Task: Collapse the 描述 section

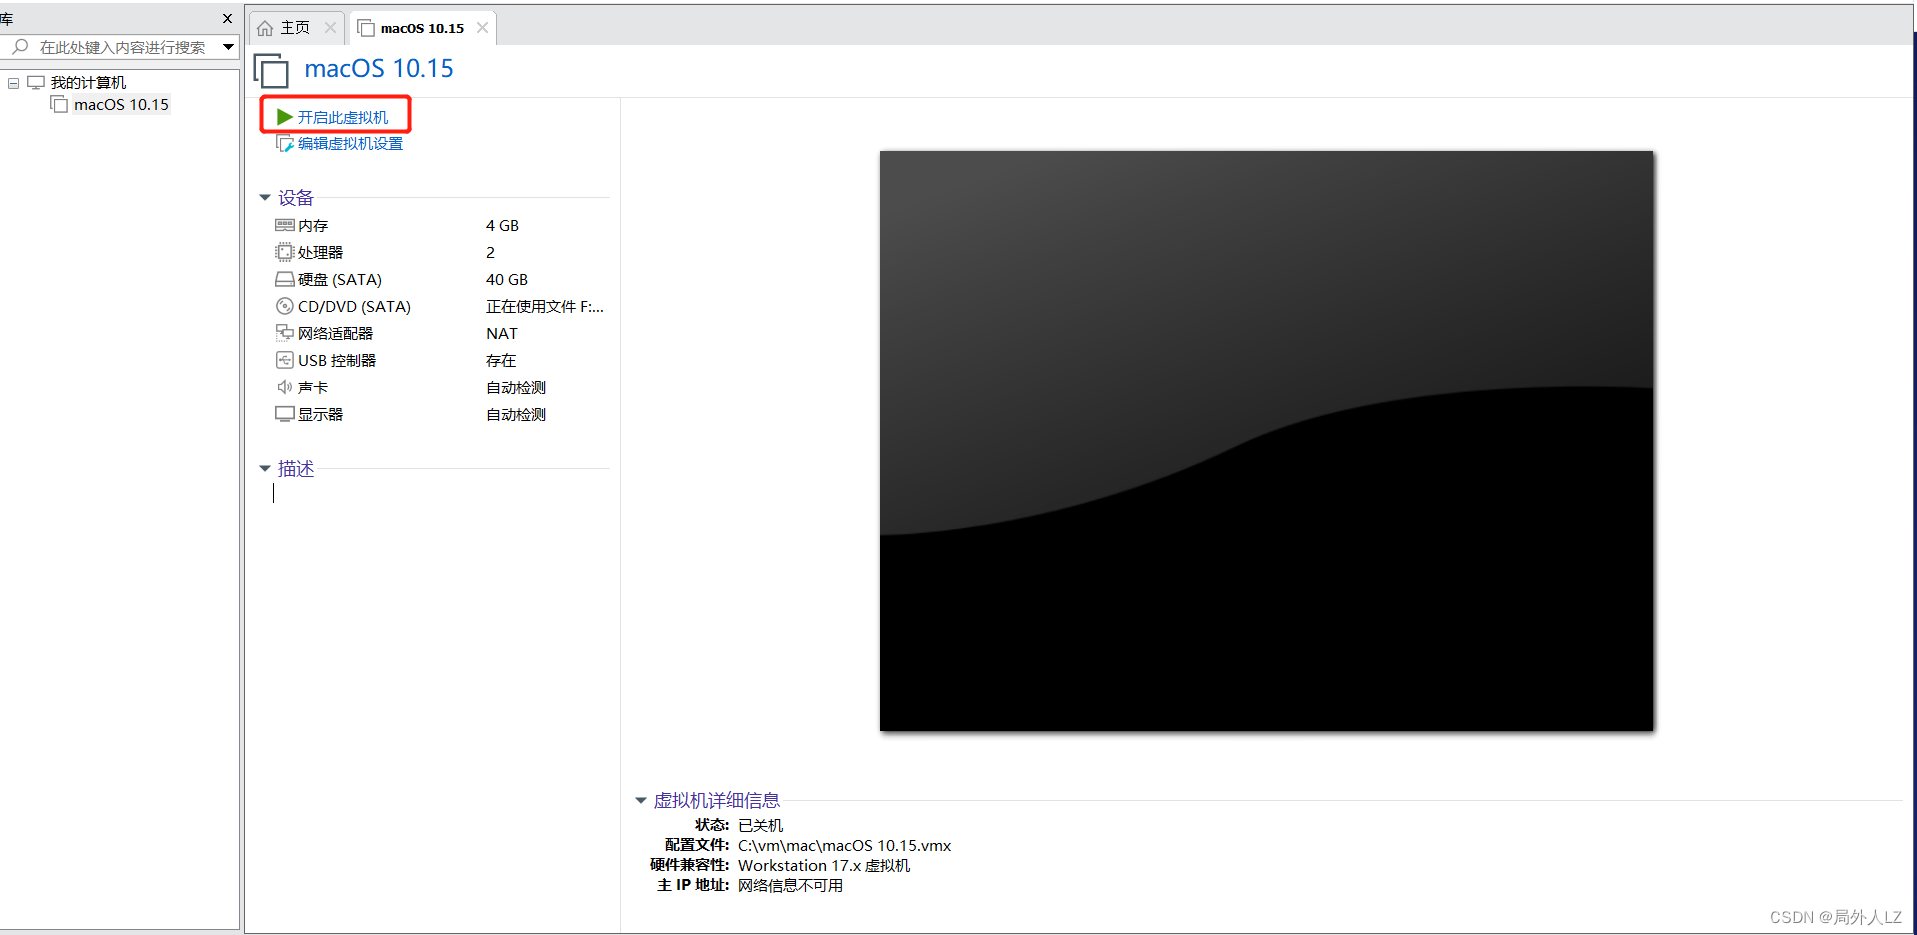Action: coord(265,468)
